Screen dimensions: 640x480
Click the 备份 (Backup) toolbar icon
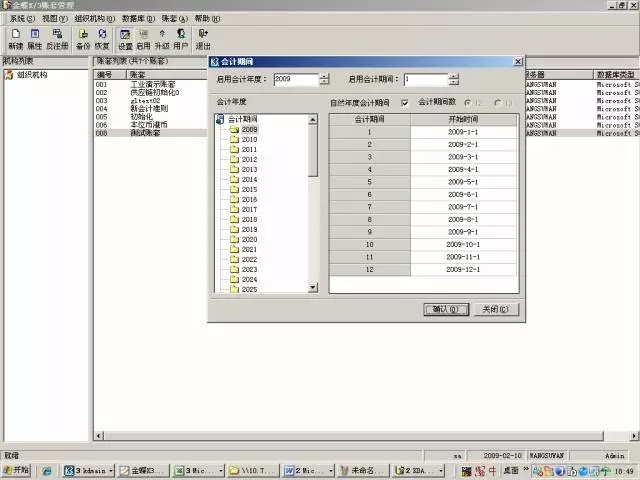[x=83, y=39]
